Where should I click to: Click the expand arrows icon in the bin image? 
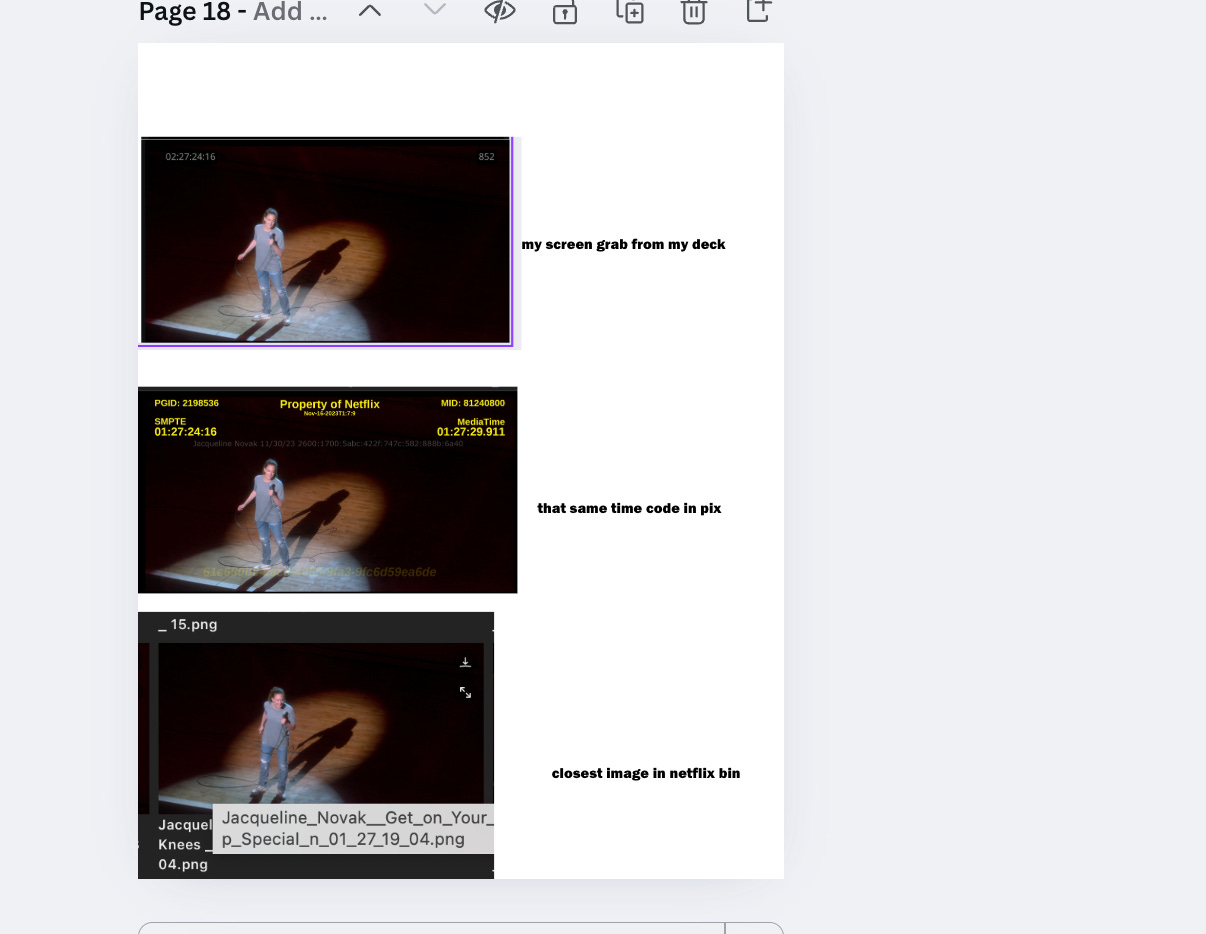[465, 692]
